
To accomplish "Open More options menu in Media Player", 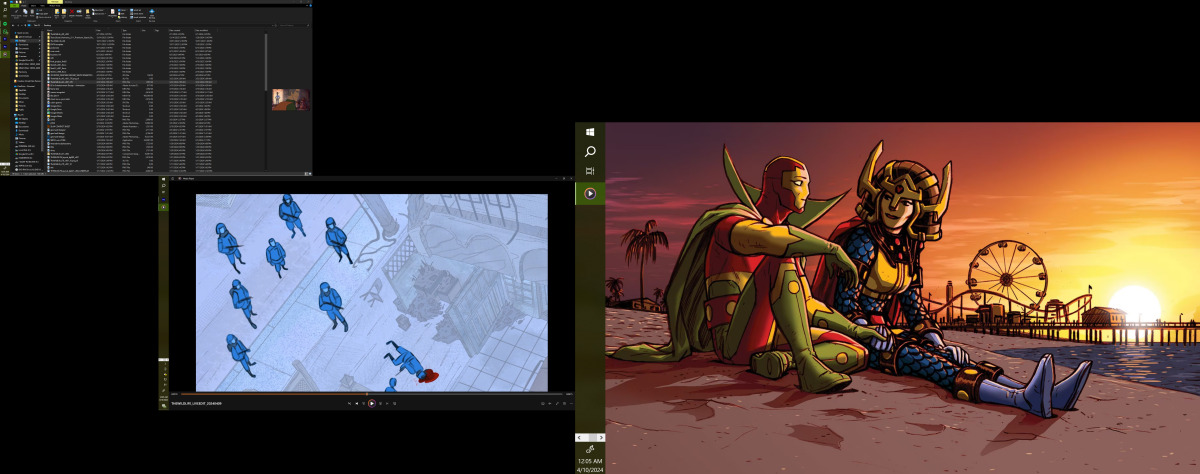I will pyautogui.click(x=571, y=403).
